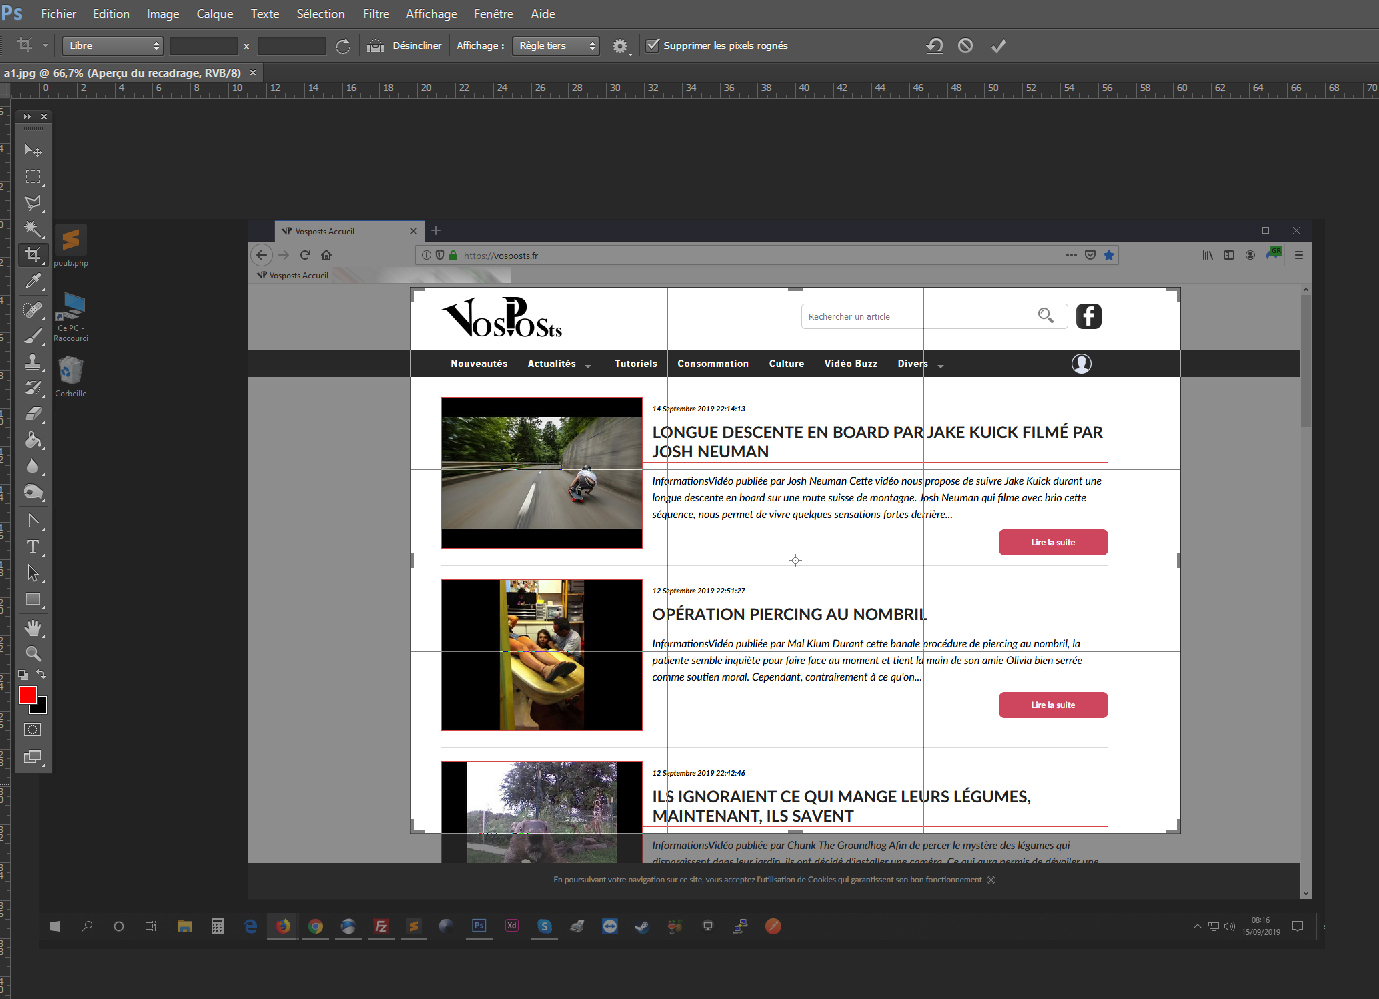1379x999 pixels.
Task: Select the Hand tool
Action: (x=33, y=628)
